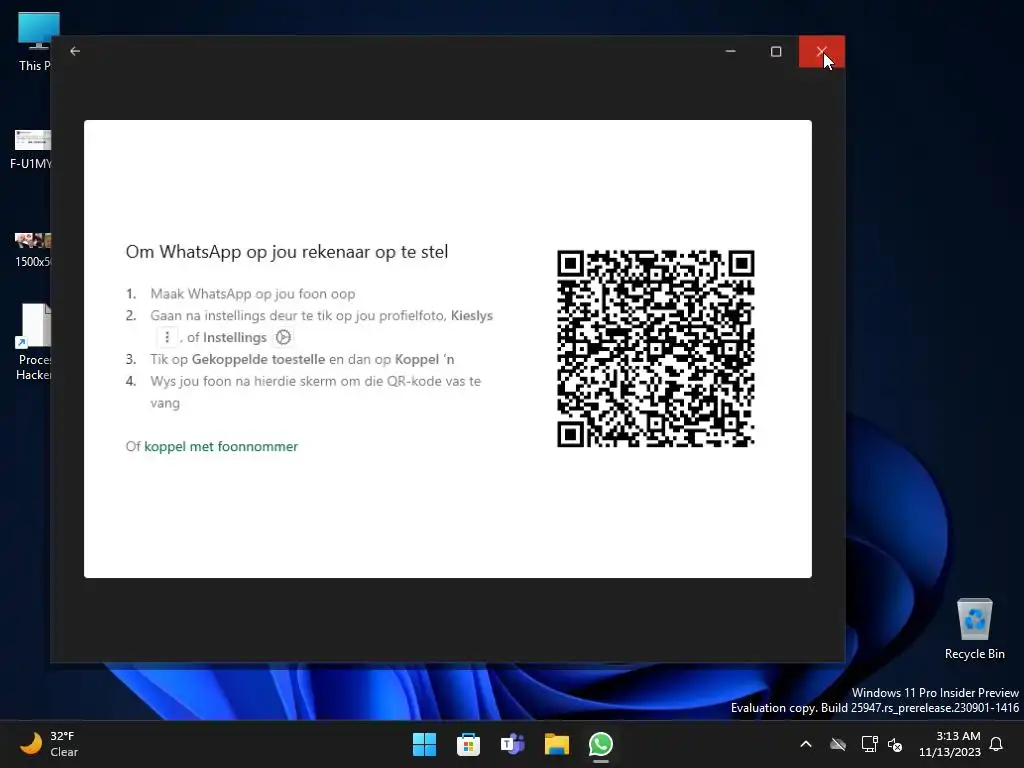Image resolution: width=1024 pixels, height=768 pixels.
Task: Select the Process Hacker desktop shortcut
Action: 34,342
